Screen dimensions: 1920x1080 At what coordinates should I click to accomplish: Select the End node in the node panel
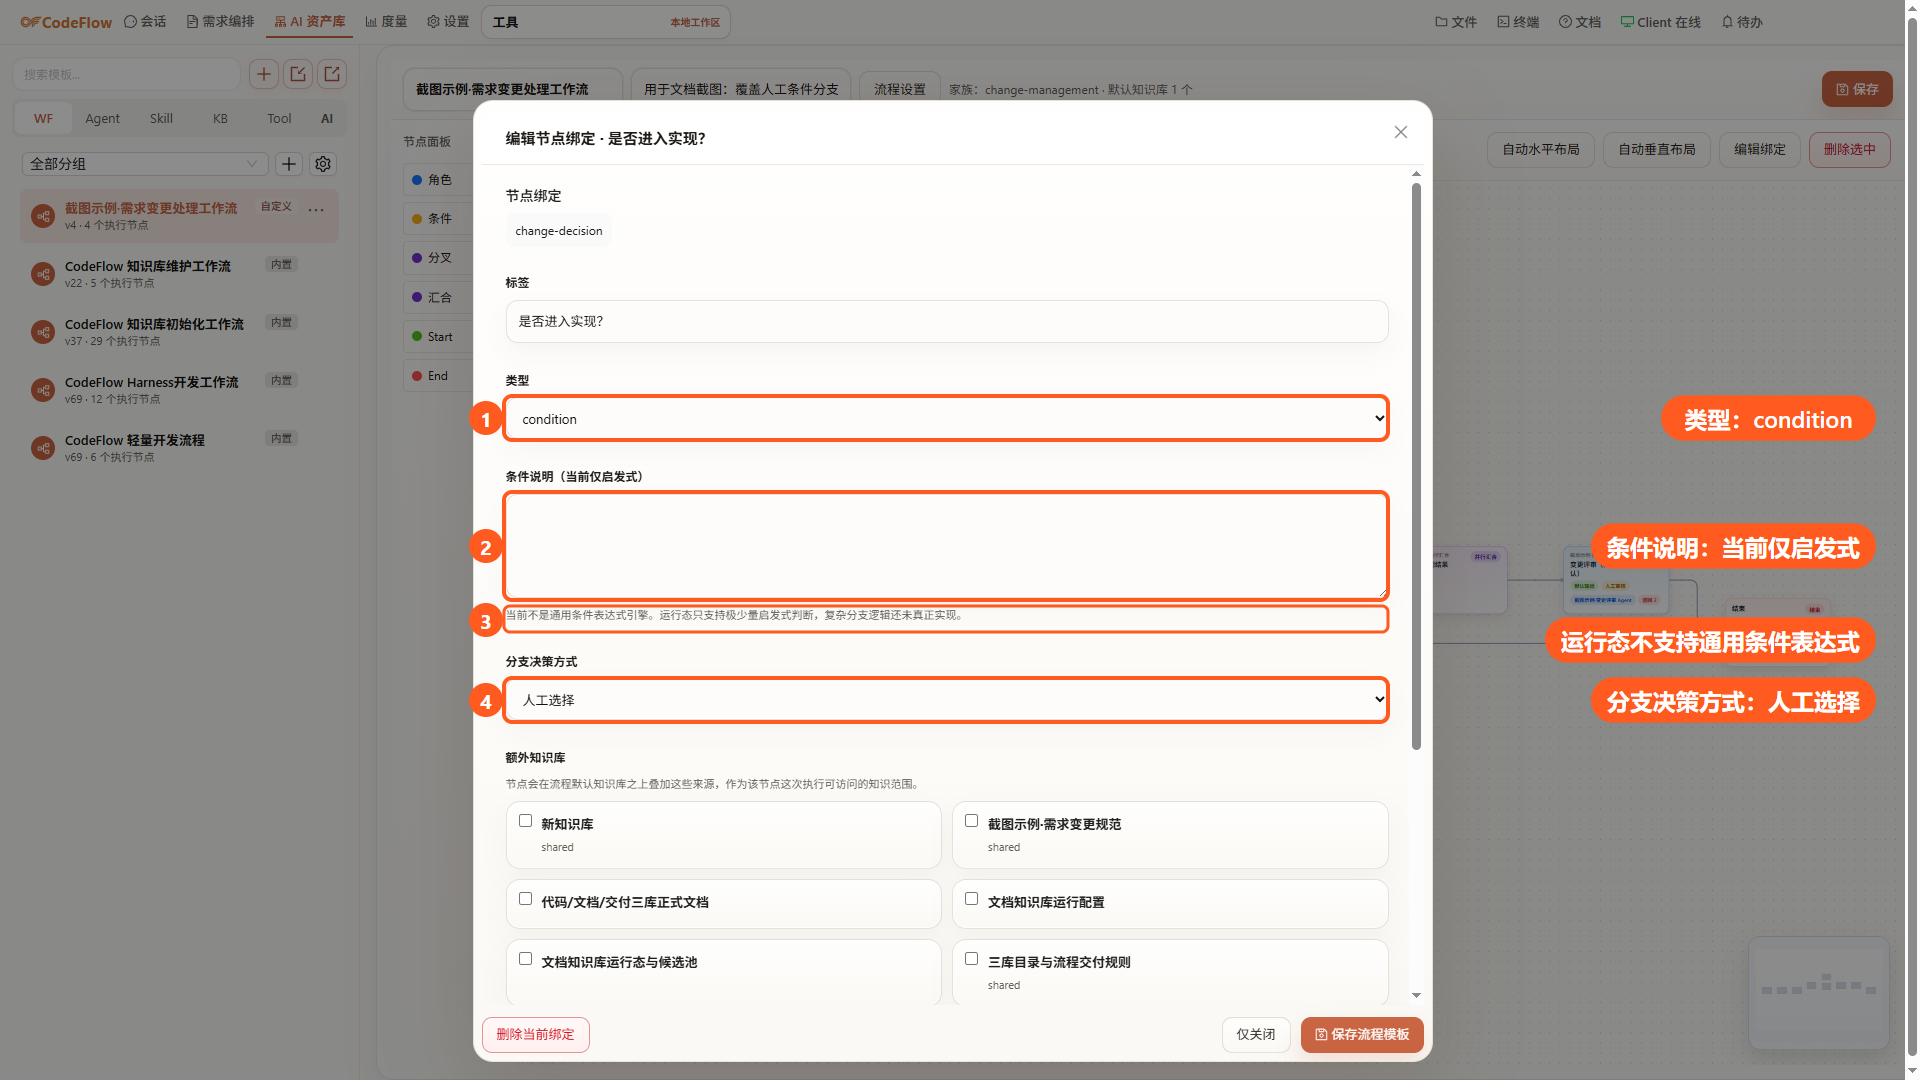coord(438,376)
